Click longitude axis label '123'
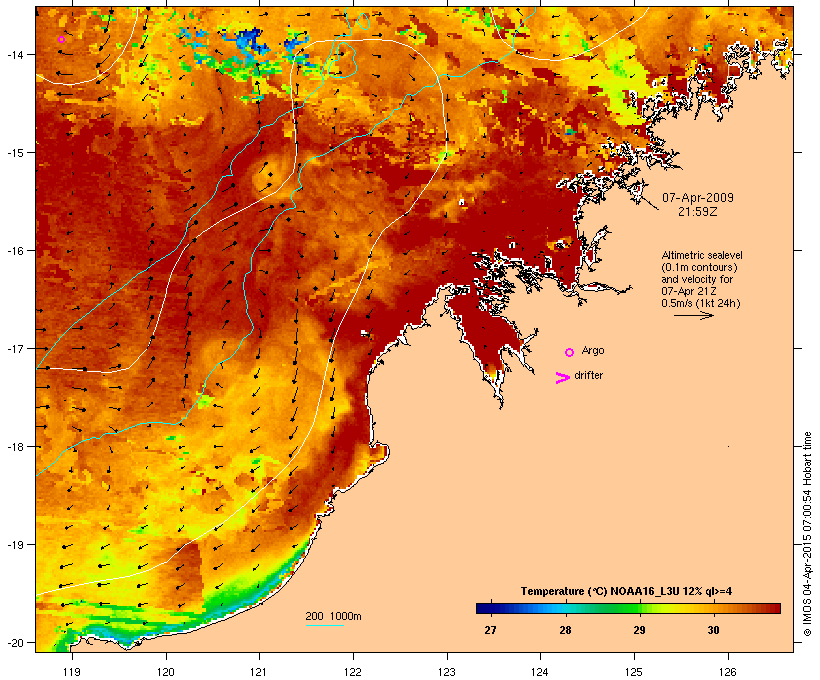Viewport: 820px width, 680px height. [x=447, y=672]
